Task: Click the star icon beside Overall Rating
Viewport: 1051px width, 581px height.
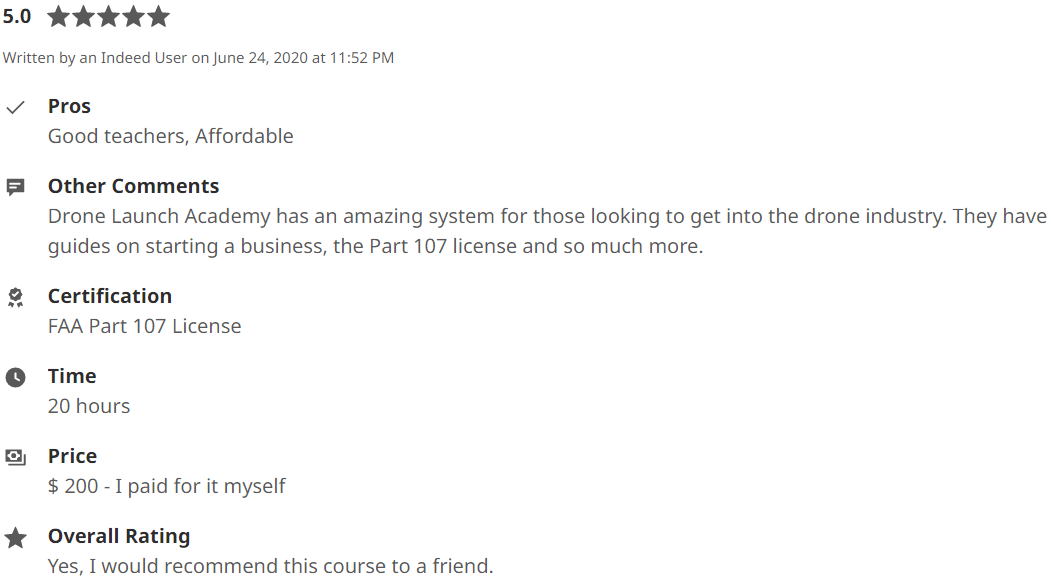Action: (15, 537)
